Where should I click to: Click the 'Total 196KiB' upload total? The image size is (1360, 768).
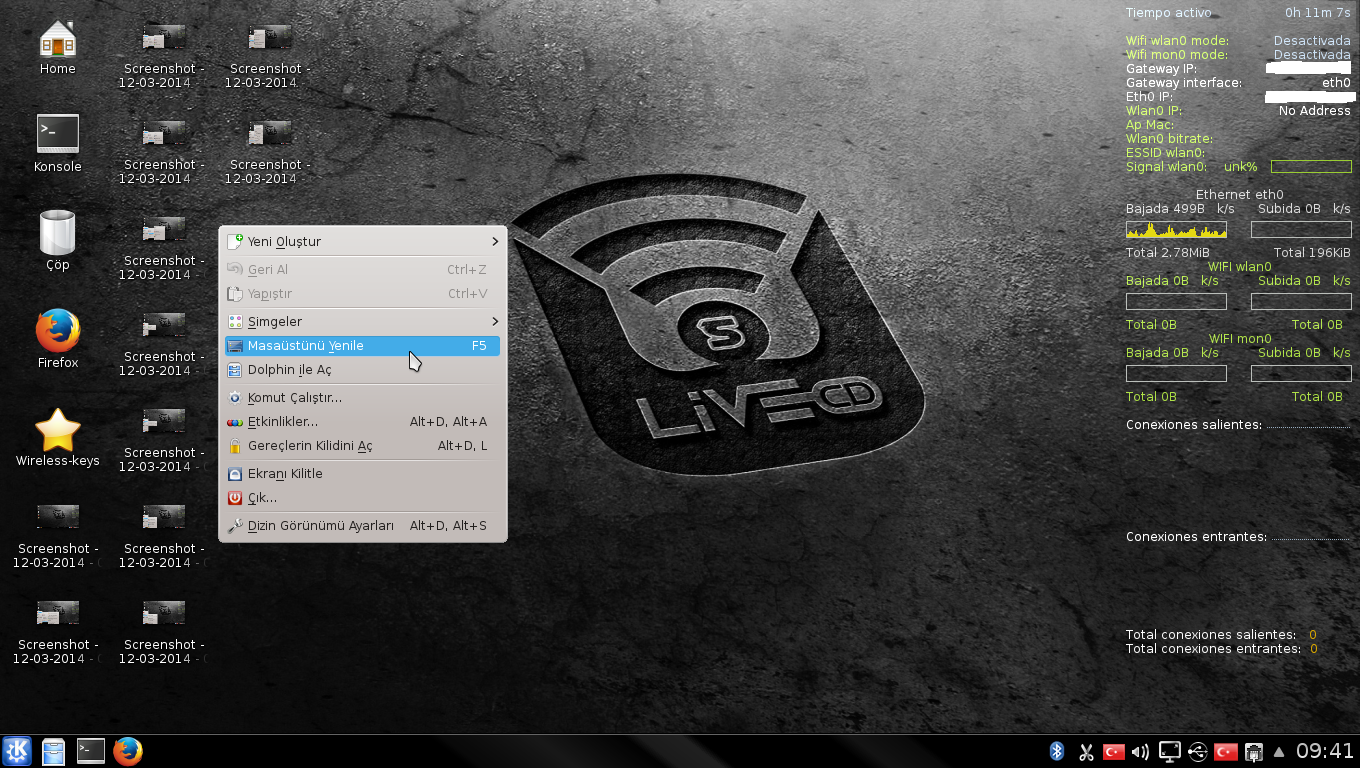1312,253
